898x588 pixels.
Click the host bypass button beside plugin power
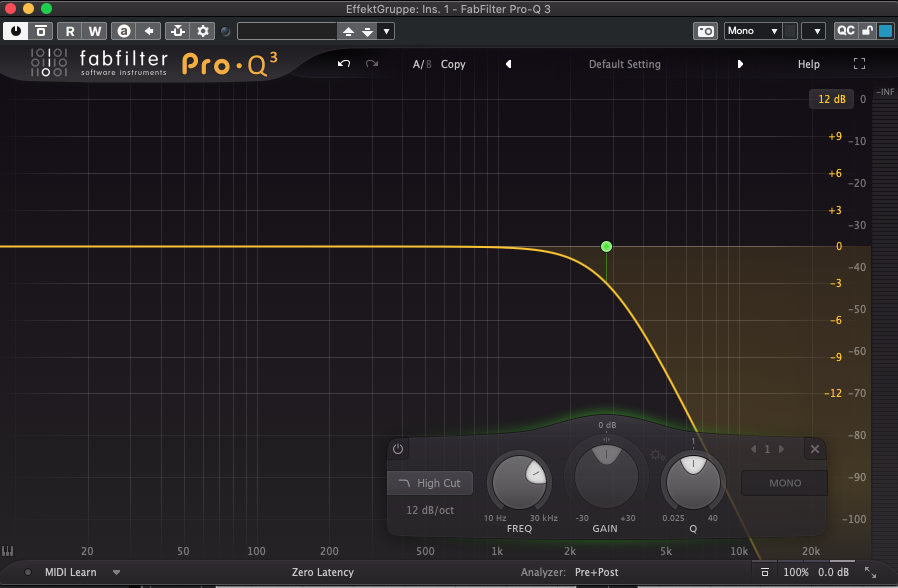41,31
